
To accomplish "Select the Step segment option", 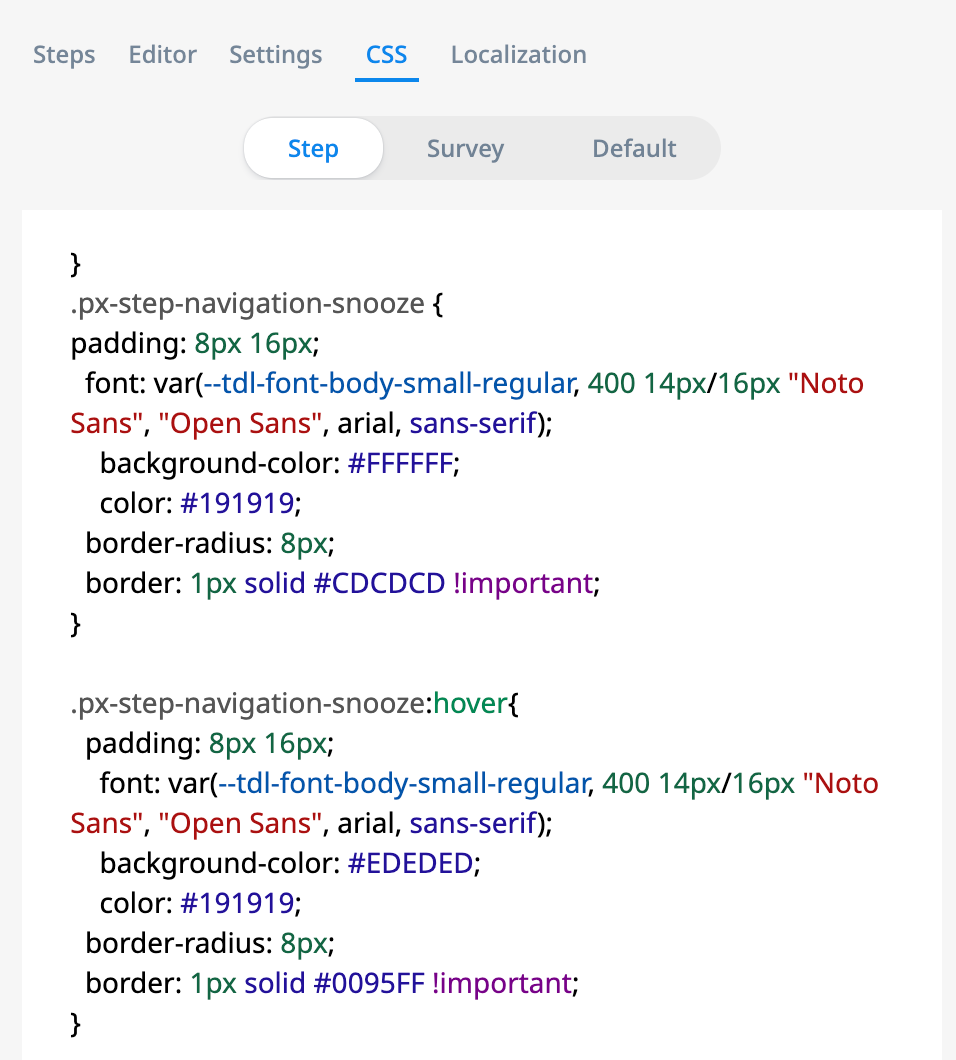I will tap(313, 148).
